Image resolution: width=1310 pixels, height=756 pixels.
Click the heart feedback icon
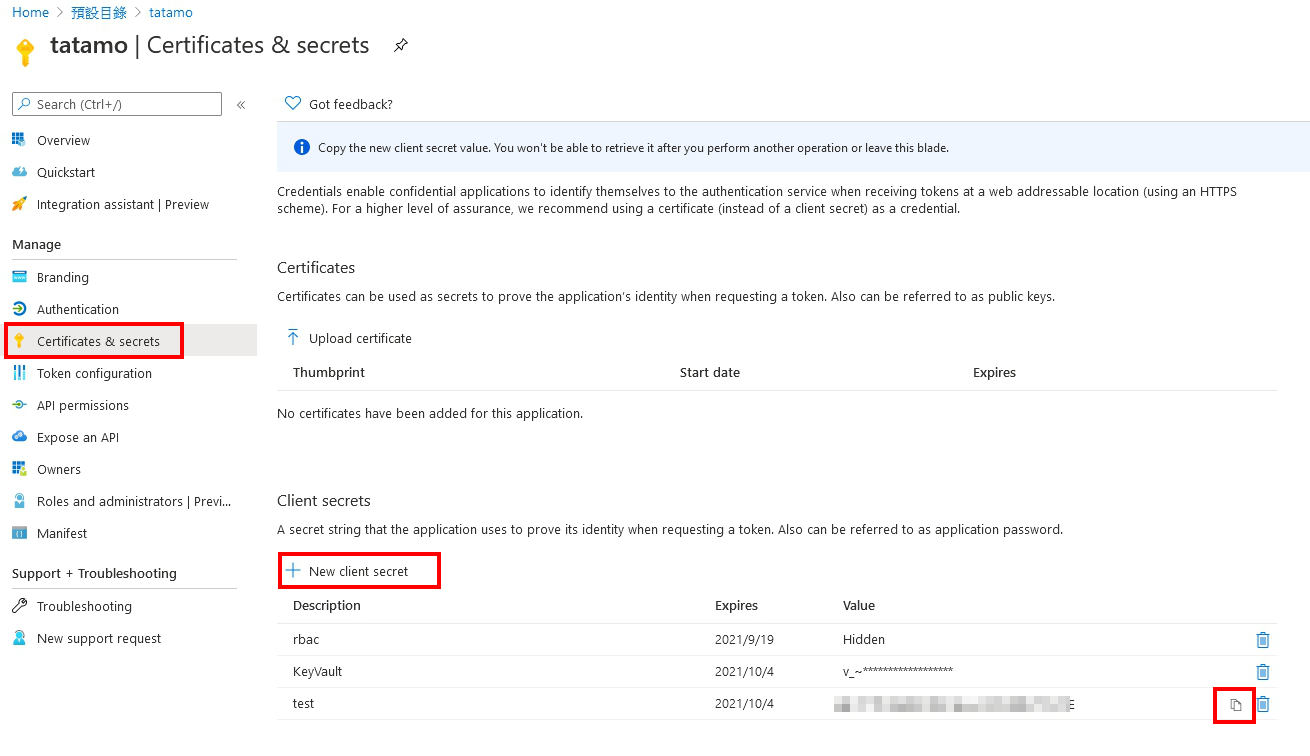pos(293,103)
